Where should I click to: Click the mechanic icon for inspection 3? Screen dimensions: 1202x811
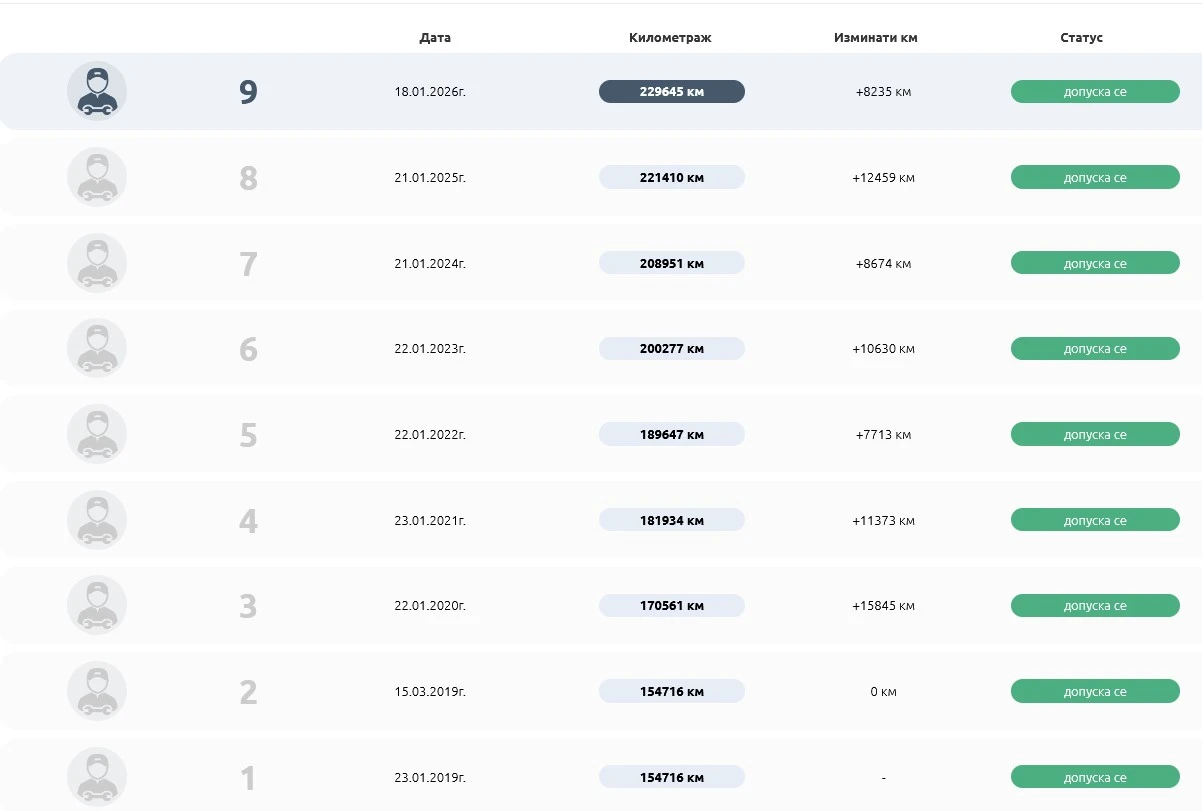click(97, 606)
